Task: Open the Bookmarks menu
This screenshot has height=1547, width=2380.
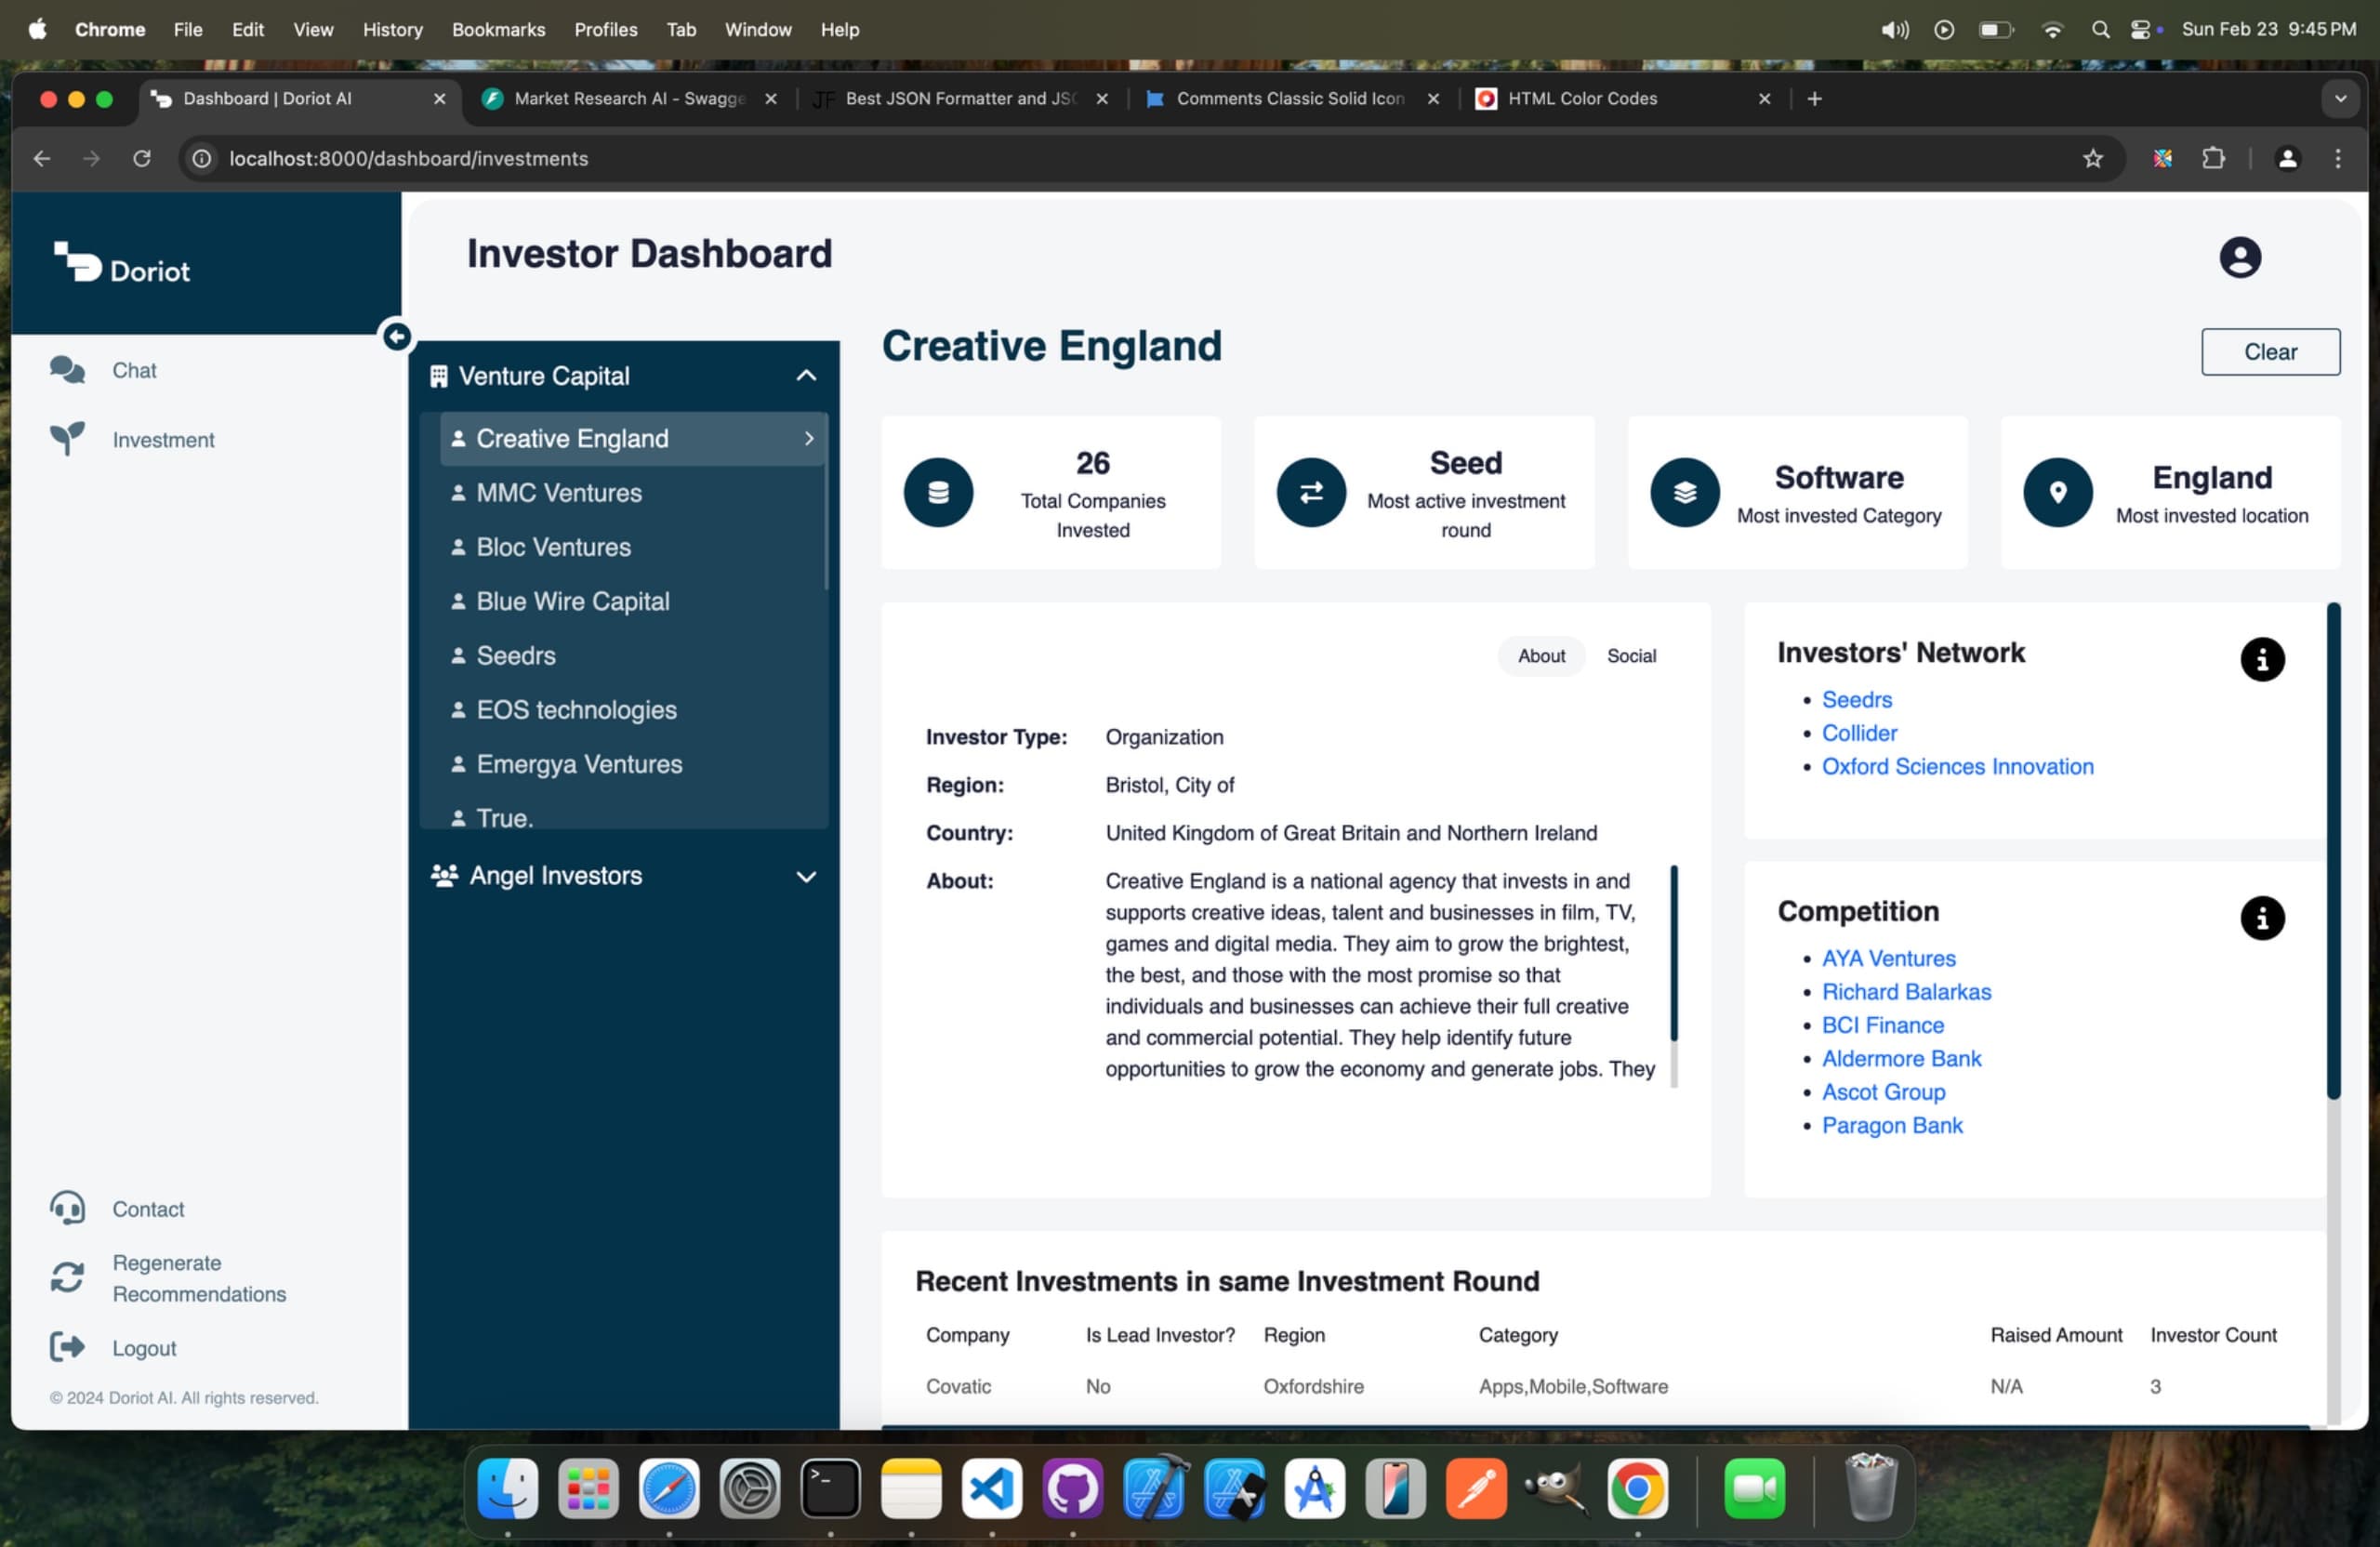Action: (x=498, y=29)
